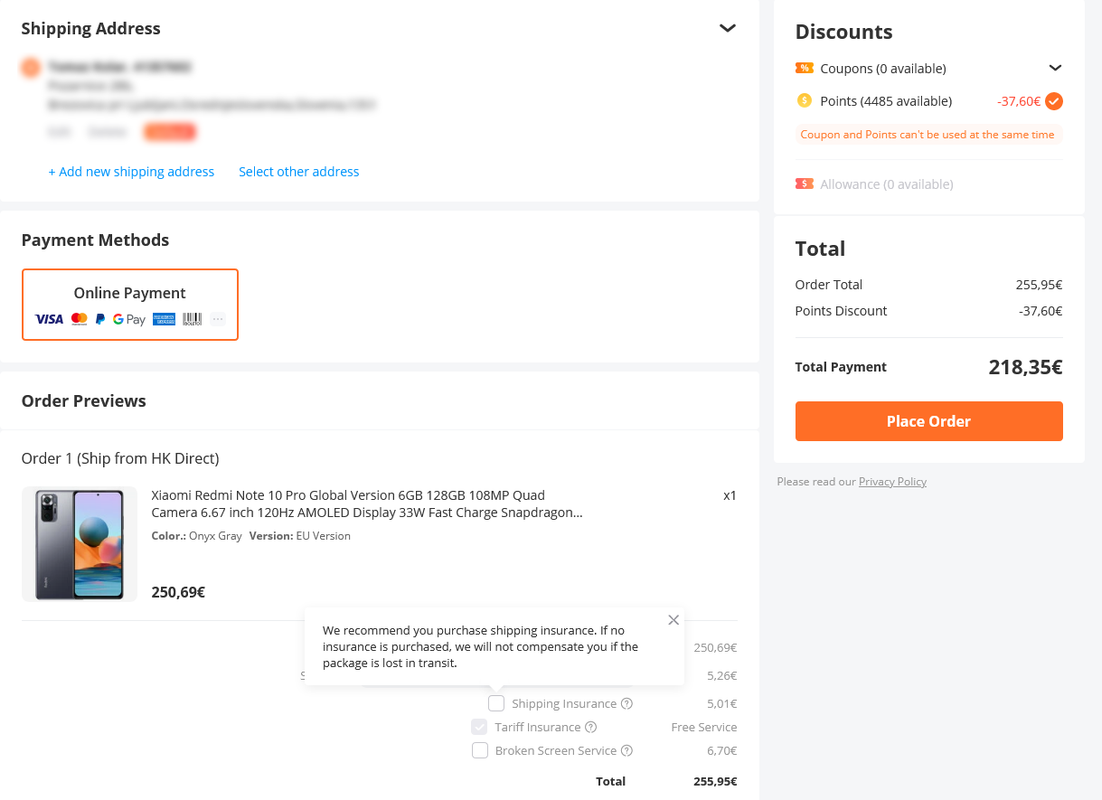1102x800 pixels.
Task: Collapse the Shipping Address section chevron
Action: [x=727, y=28]
